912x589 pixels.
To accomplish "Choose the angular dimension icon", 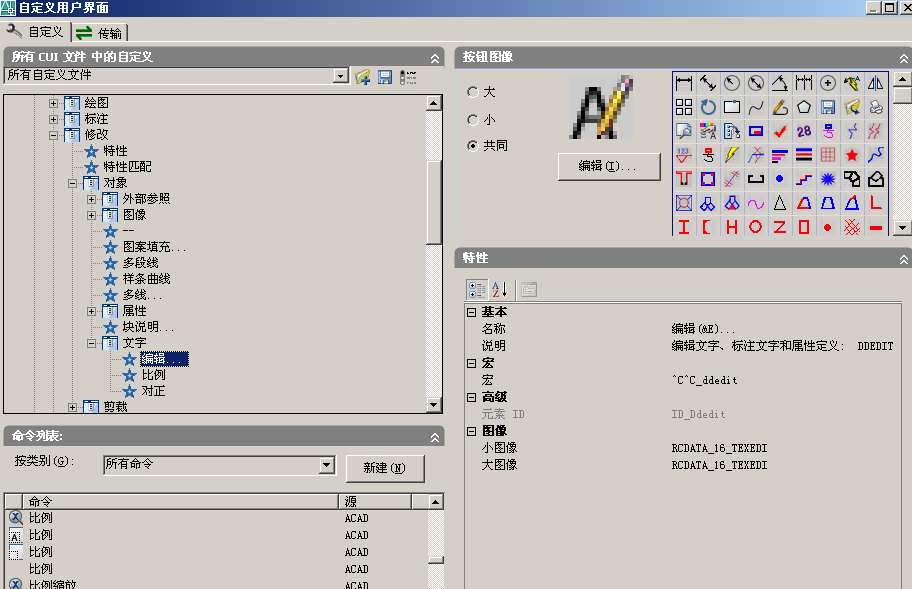I will click(780, 83).
